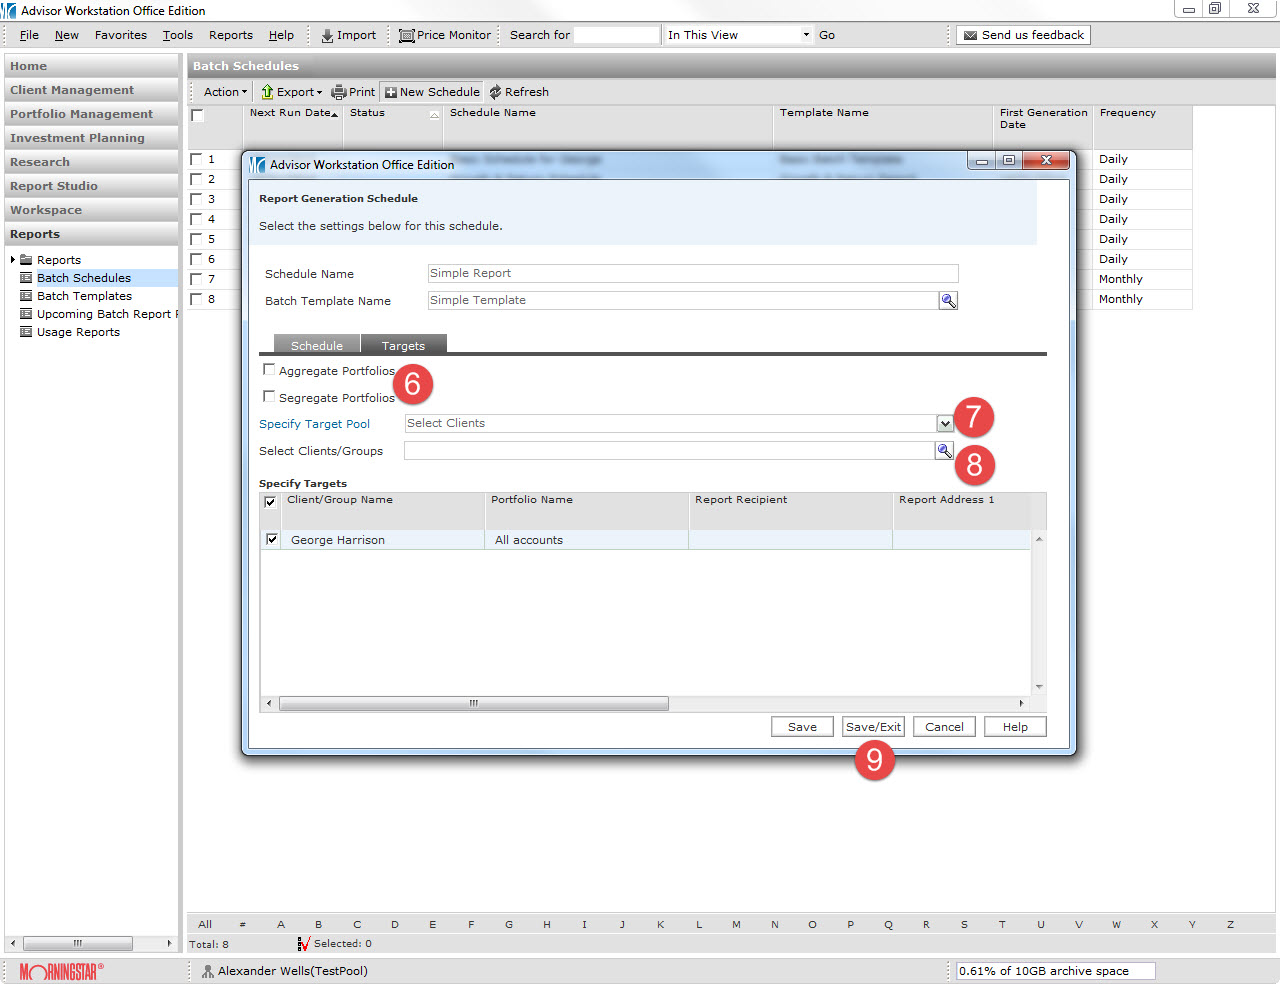1280x984 pixels.
Task: Click the Print icon in the toolbar
Action: click(339, 92)
